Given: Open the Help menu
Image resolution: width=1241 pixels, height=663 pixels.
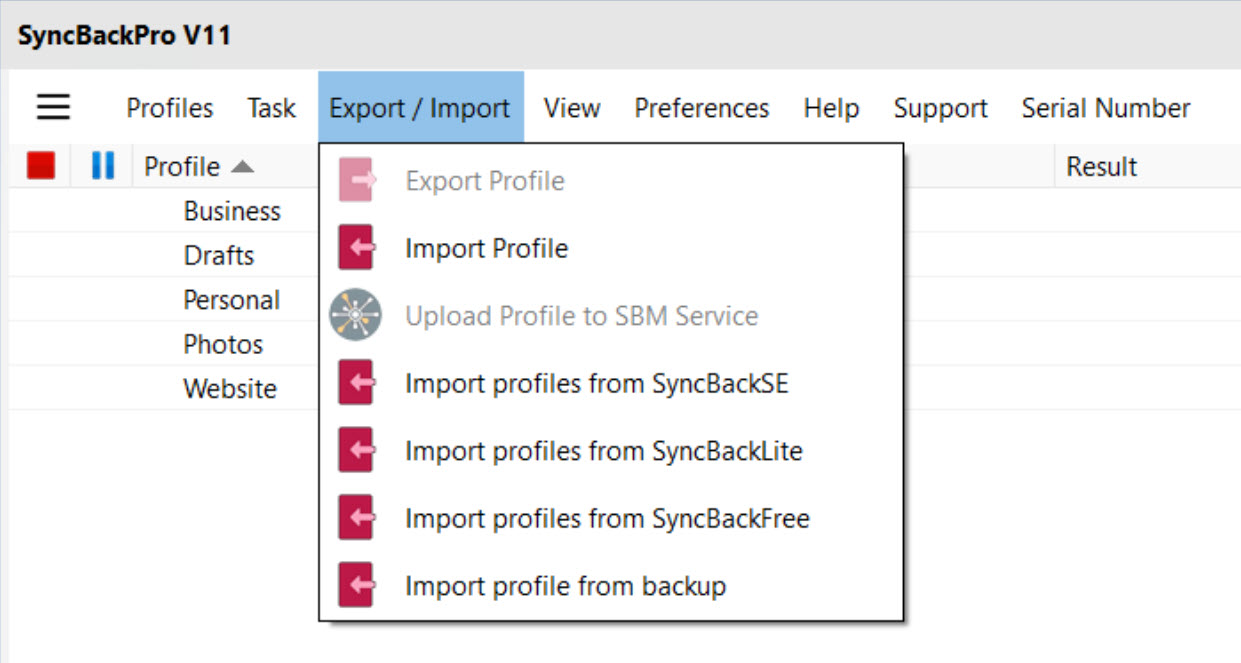Looking at the screenshot, I should click(831, 108).
